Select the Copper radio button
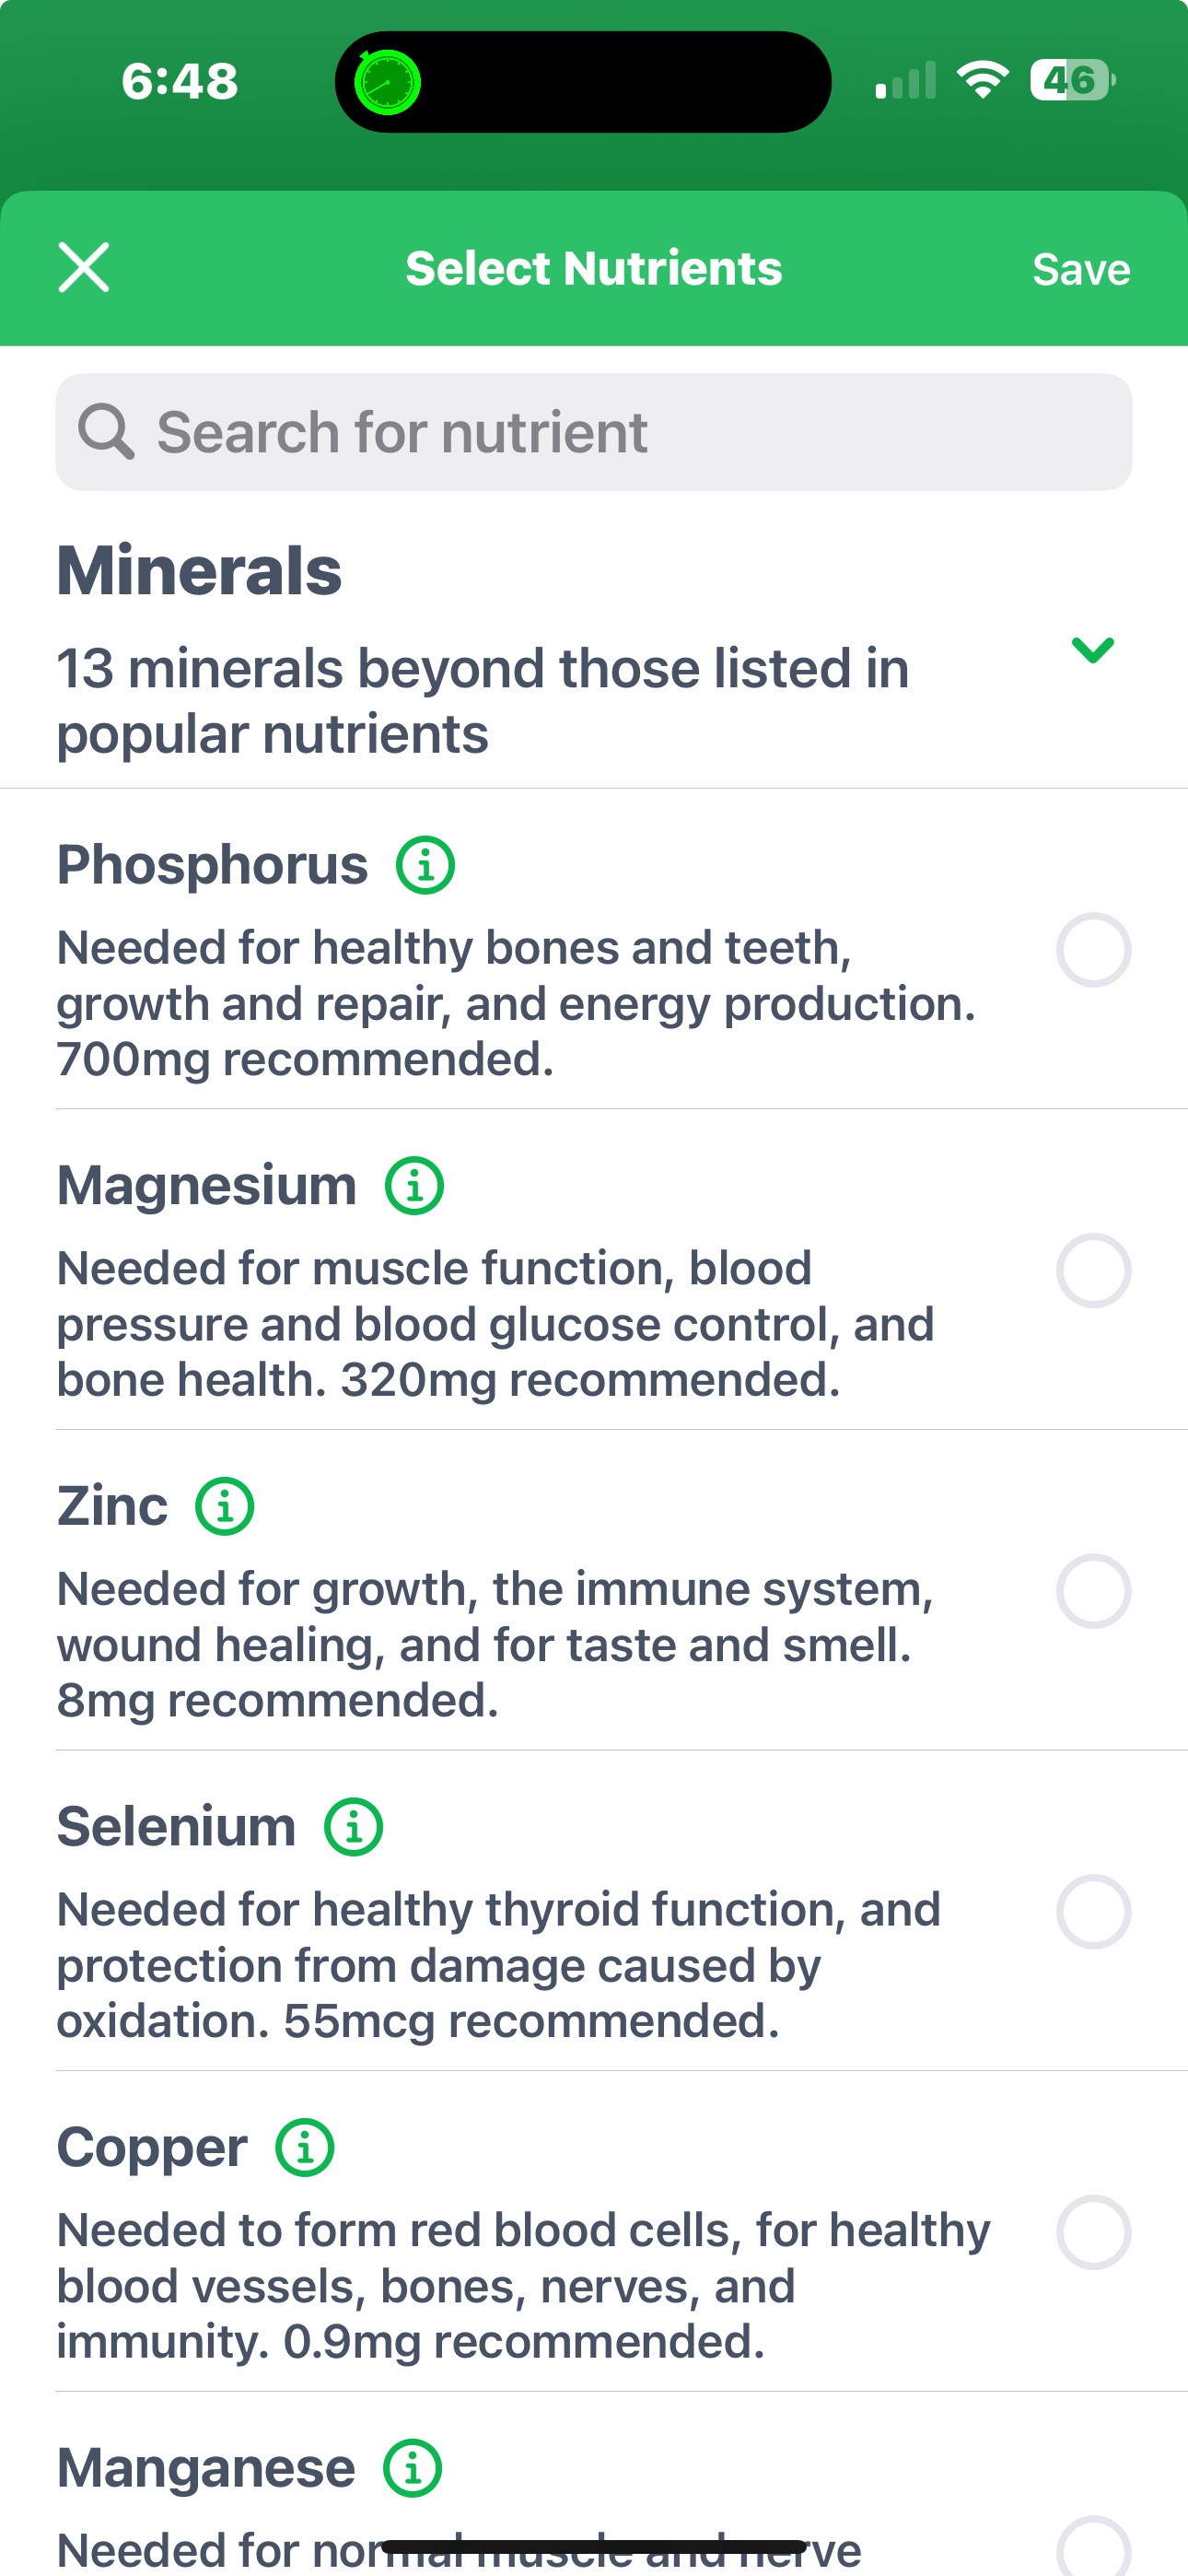 [x=1093, y=2232]
